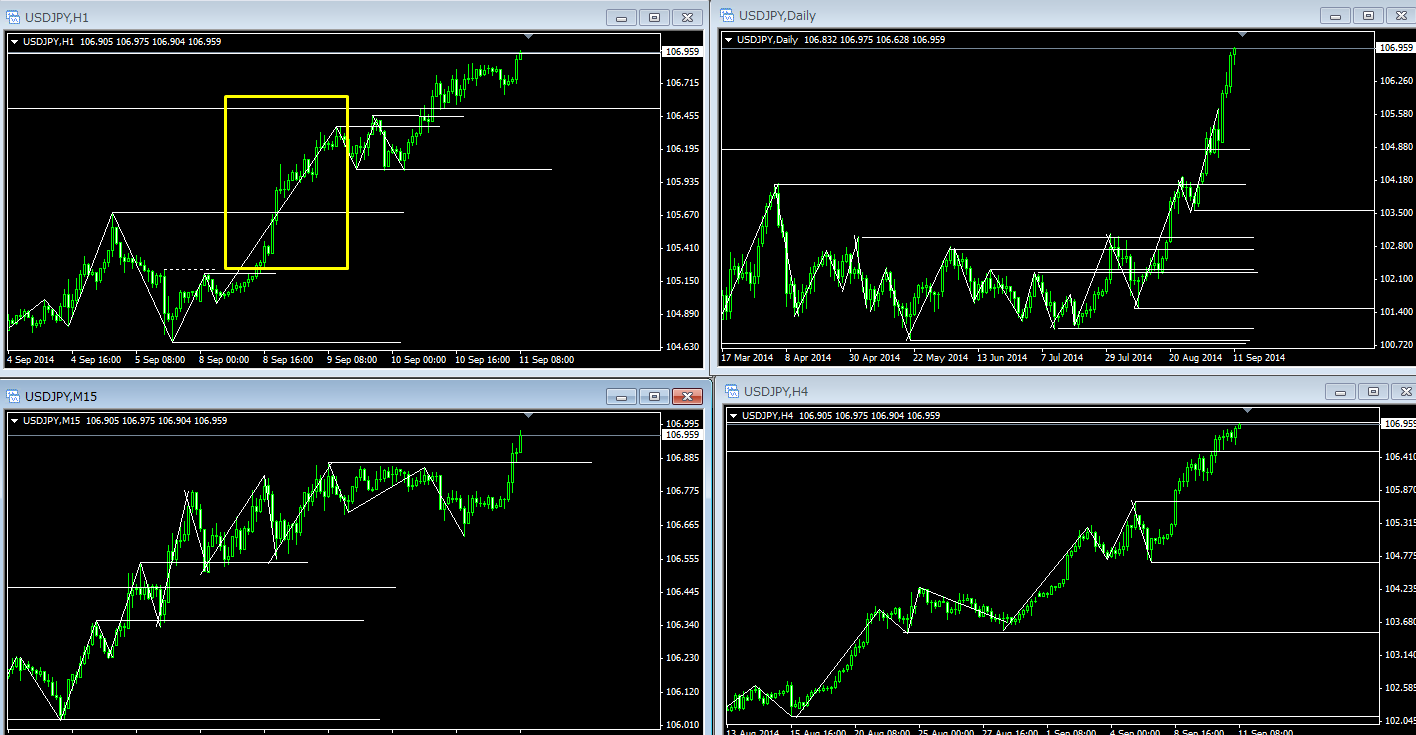Maximize the USDJPY,H1 chart window
Image resolution: width=1416 pixels, height=735 pixels.
(654, 17)
